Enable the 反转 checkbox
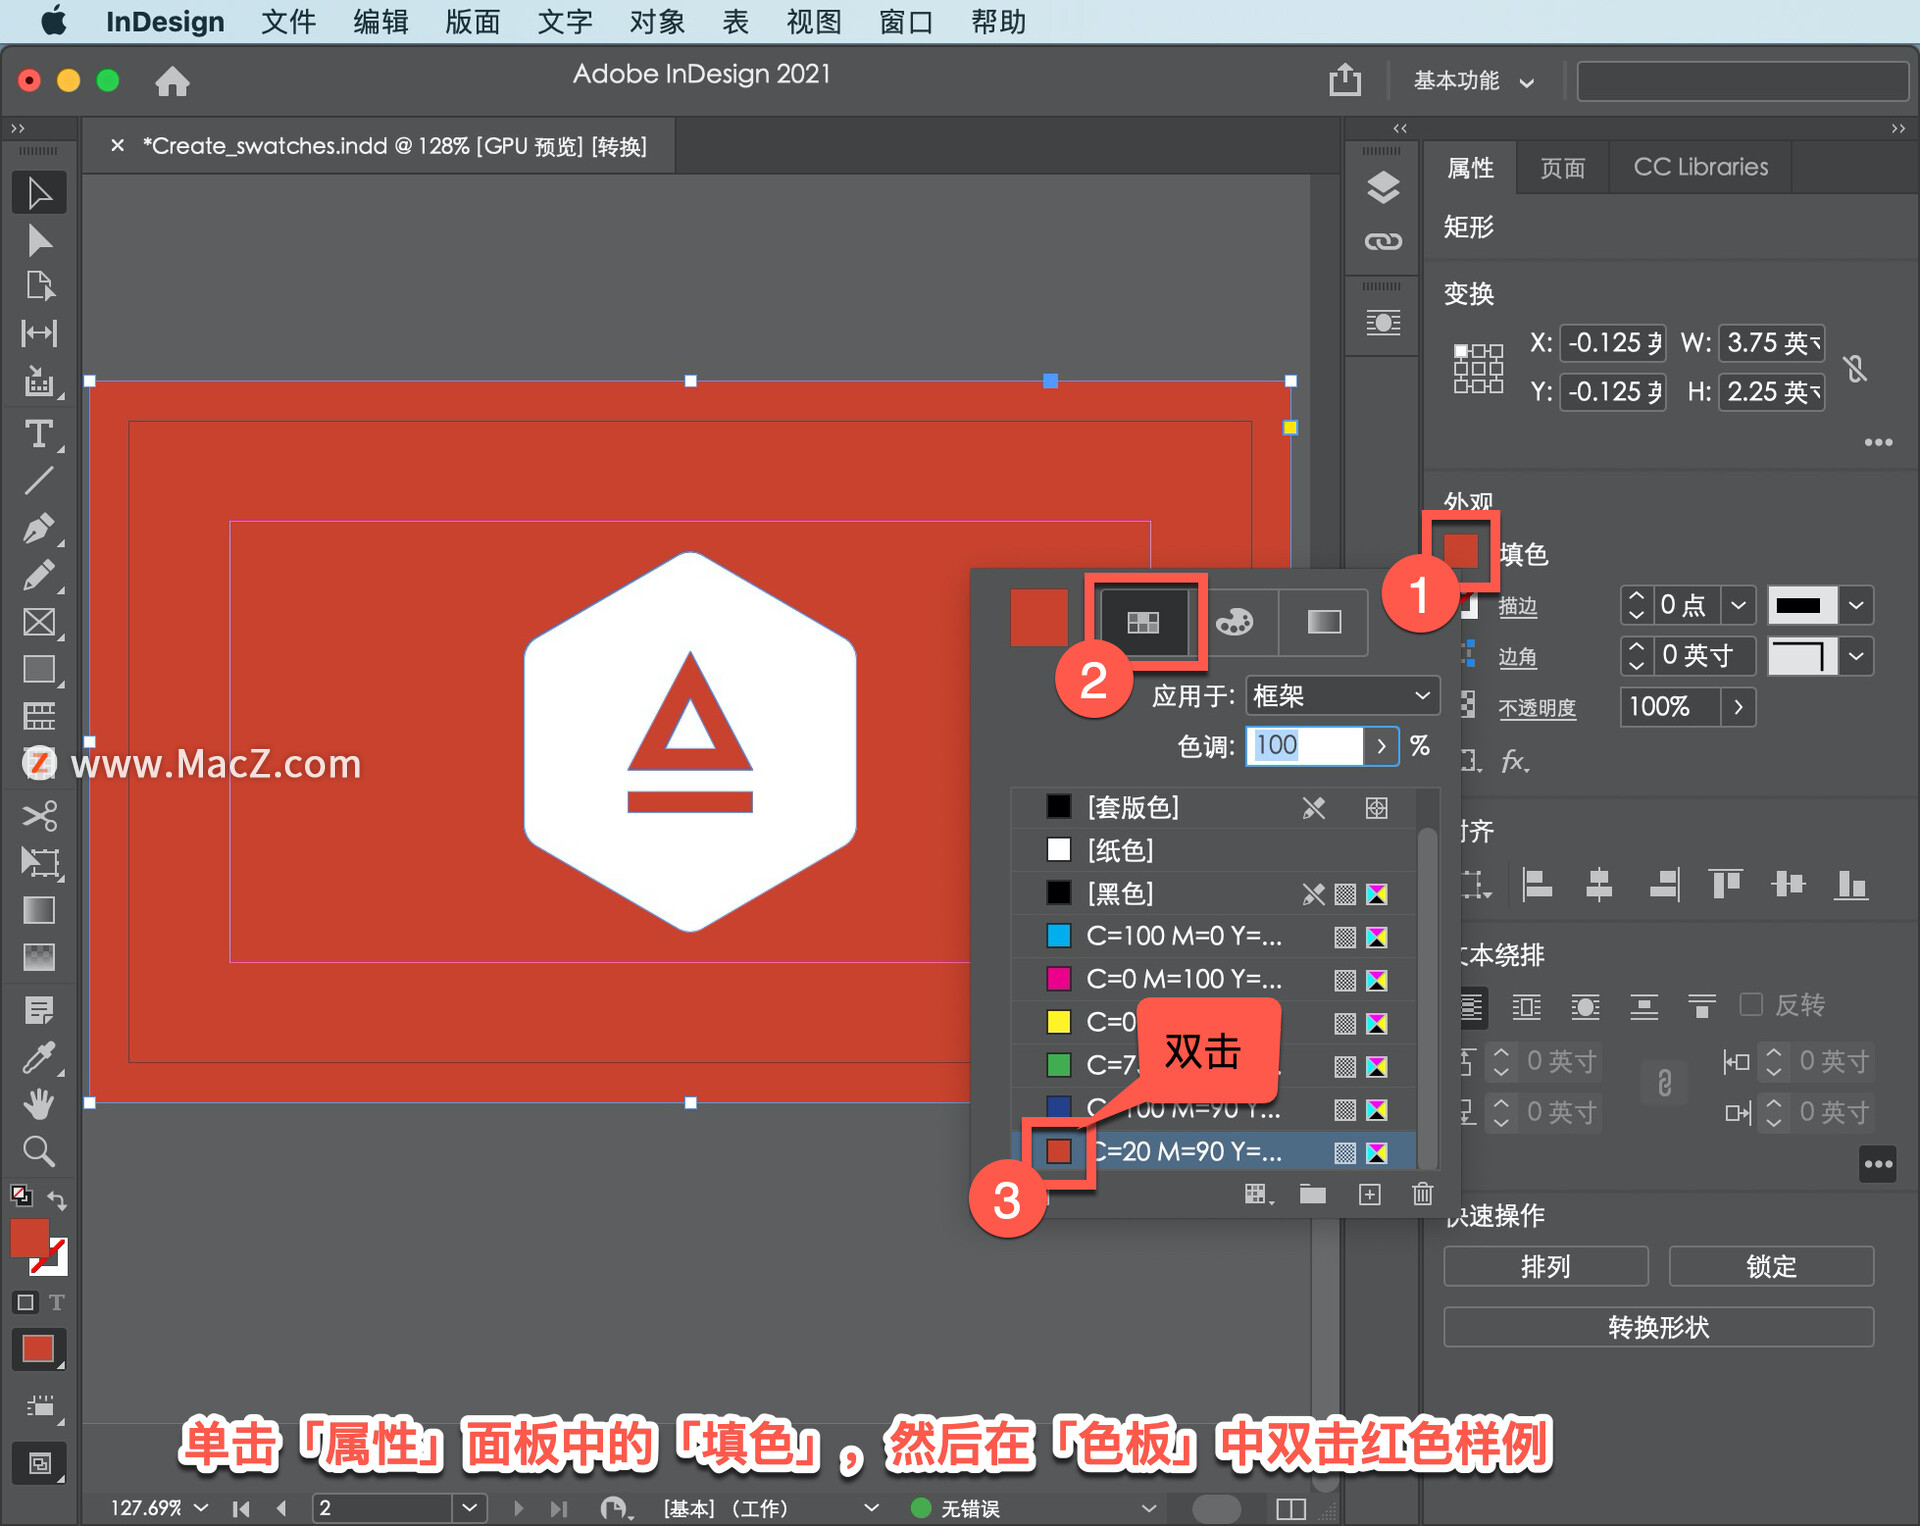Screen dimensions: 1920x1526 coord(1750,1004)
